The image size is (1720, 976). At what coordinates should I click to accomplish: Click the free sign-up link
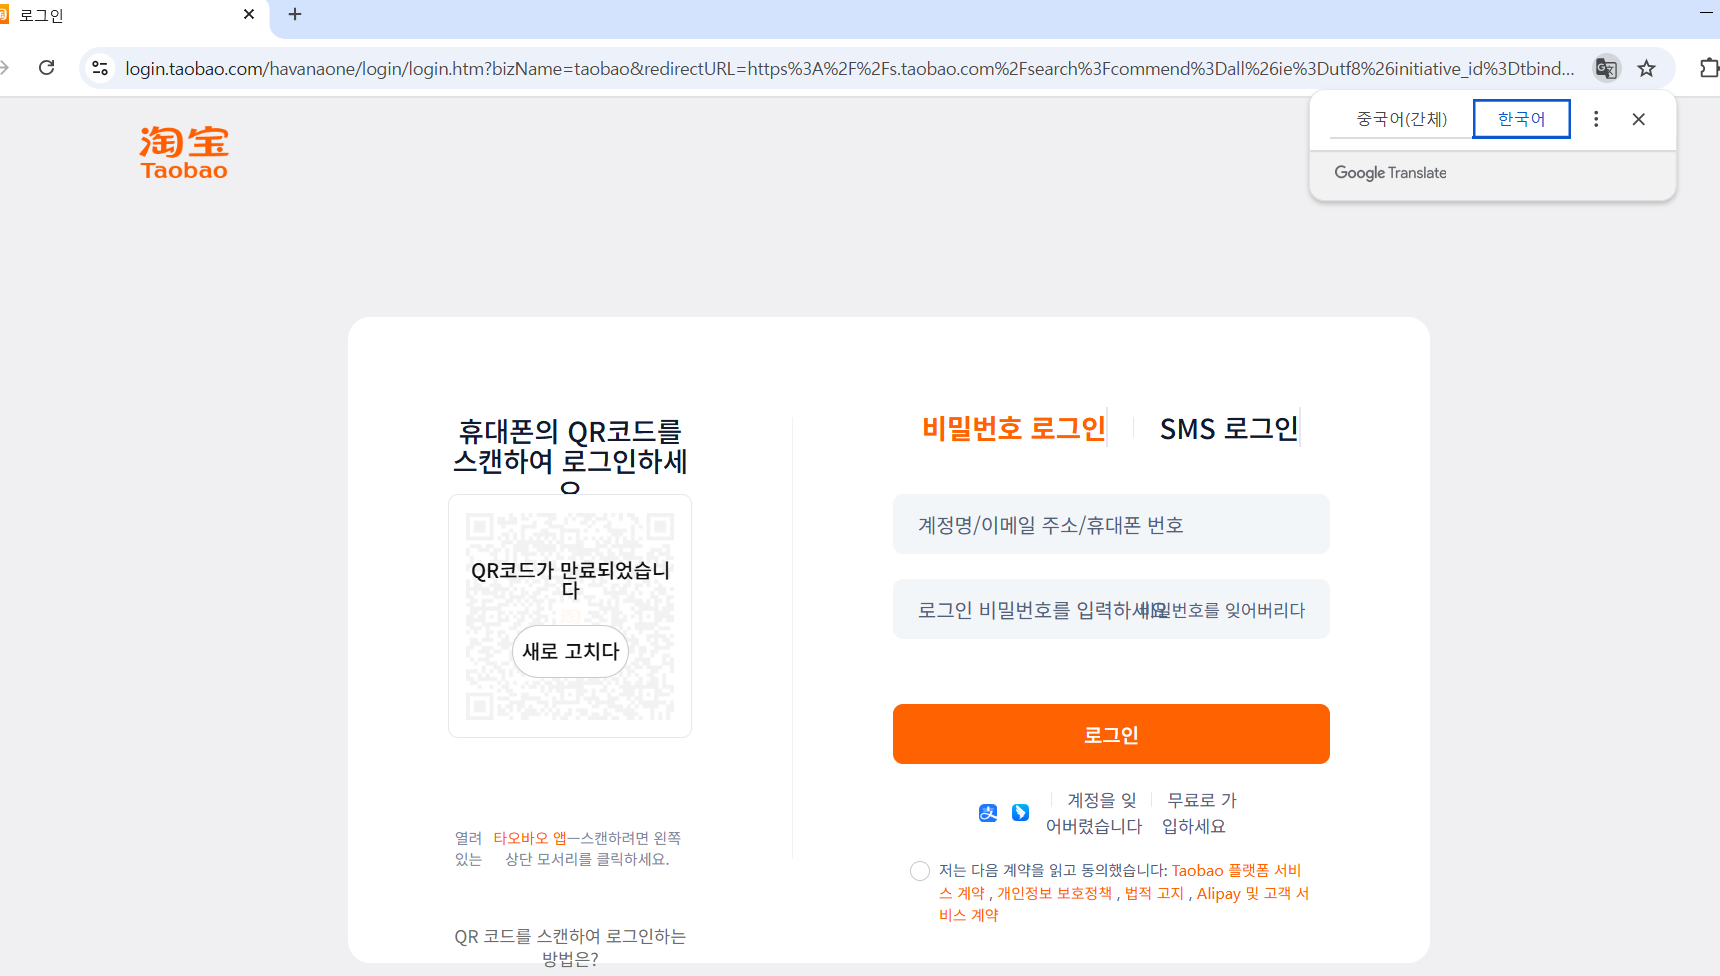pos(1200,813)
